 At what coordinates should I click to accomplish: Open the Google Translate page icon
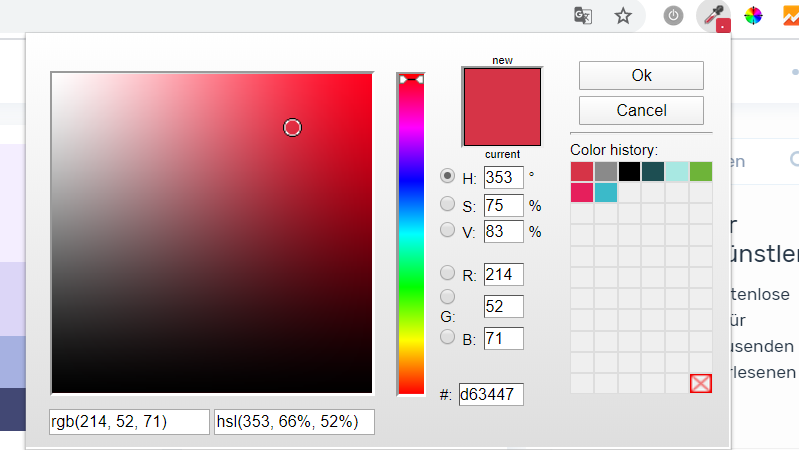click(x=583, y=15)
